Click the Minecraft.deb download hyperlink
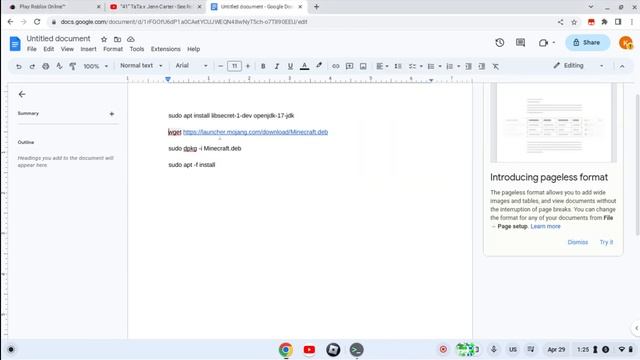640x360 pixels. 256,132
